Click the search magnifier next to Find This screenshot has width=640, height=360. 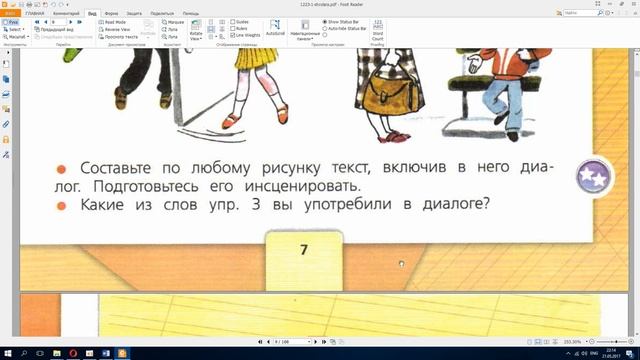(600, 13)
